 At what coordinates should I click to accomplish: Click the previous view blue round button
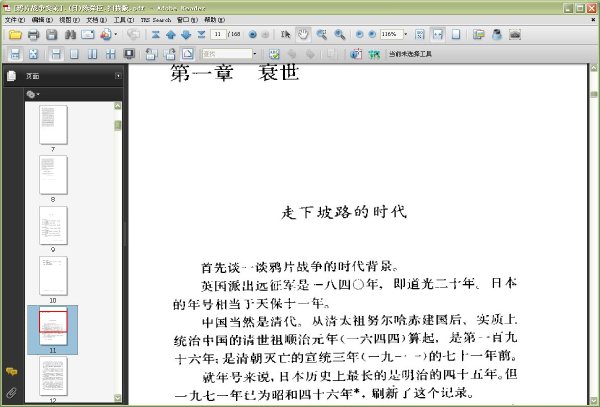253,35
